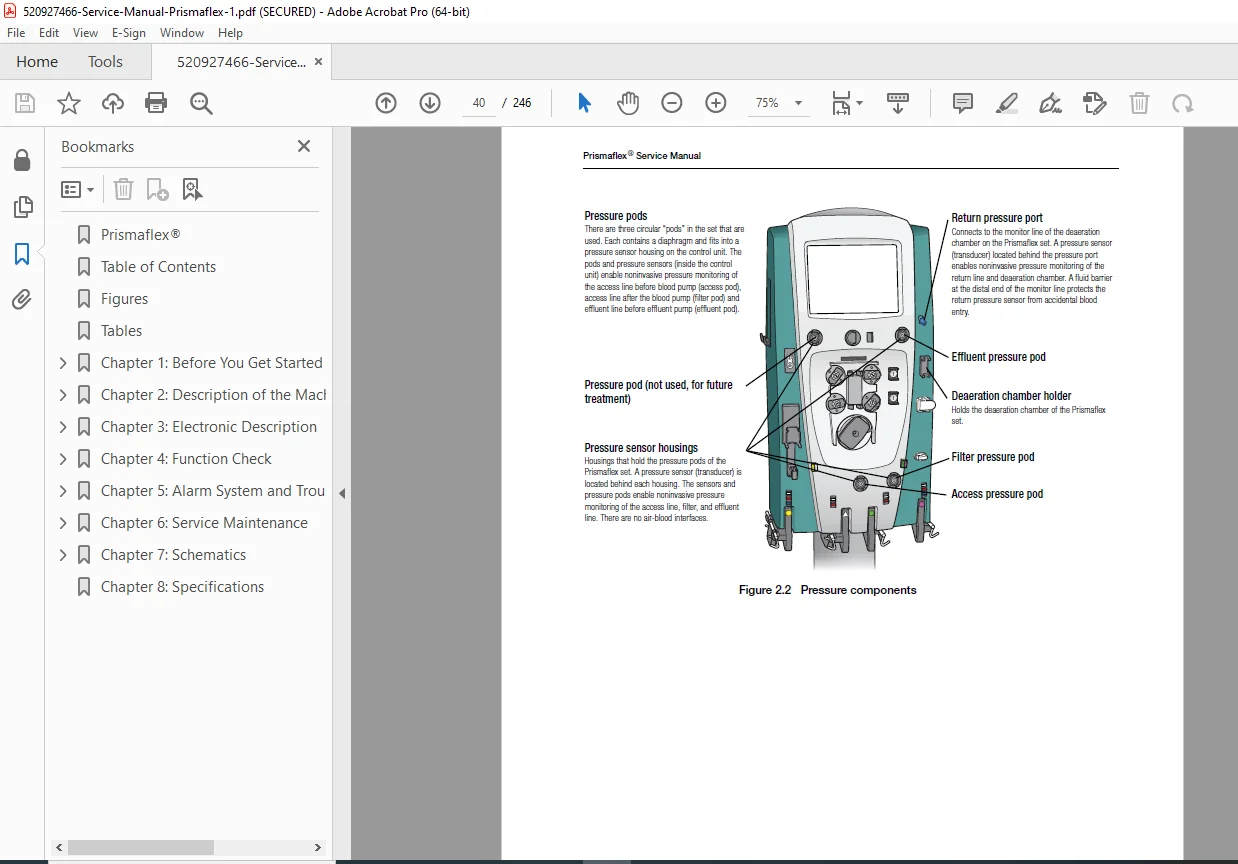The width and height of the screenshot is (1238, 864).
Task: Open the Tables bookmark
Action: click(x=121, y=331)
